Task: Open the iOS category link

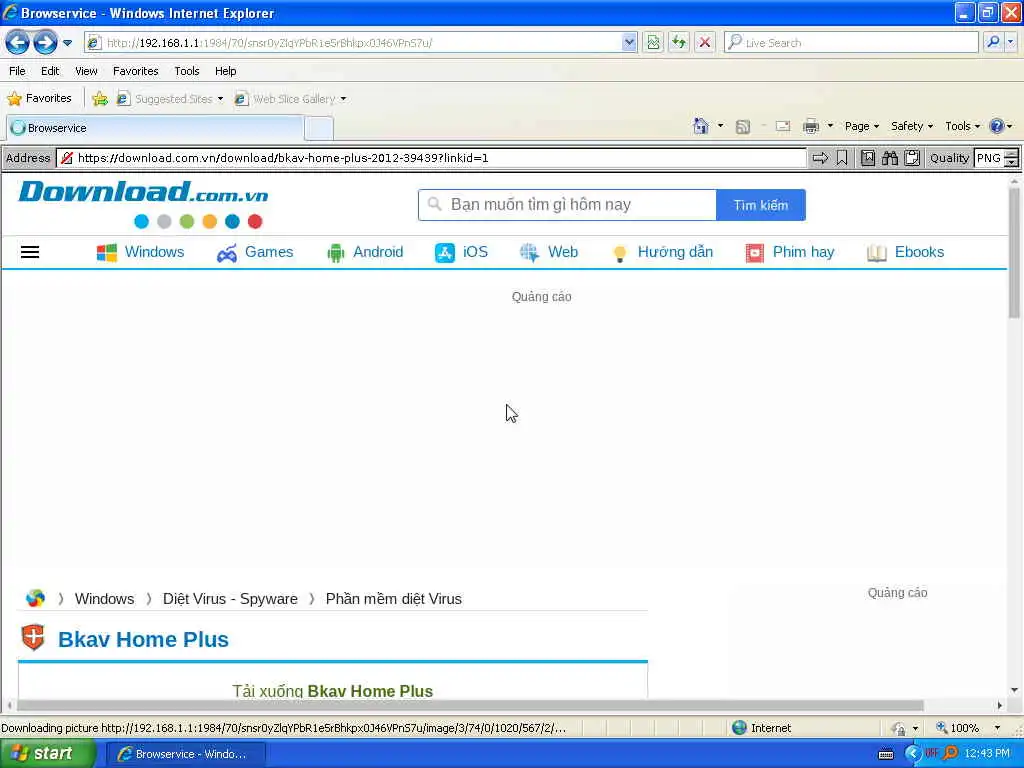Action: (461, 252)
